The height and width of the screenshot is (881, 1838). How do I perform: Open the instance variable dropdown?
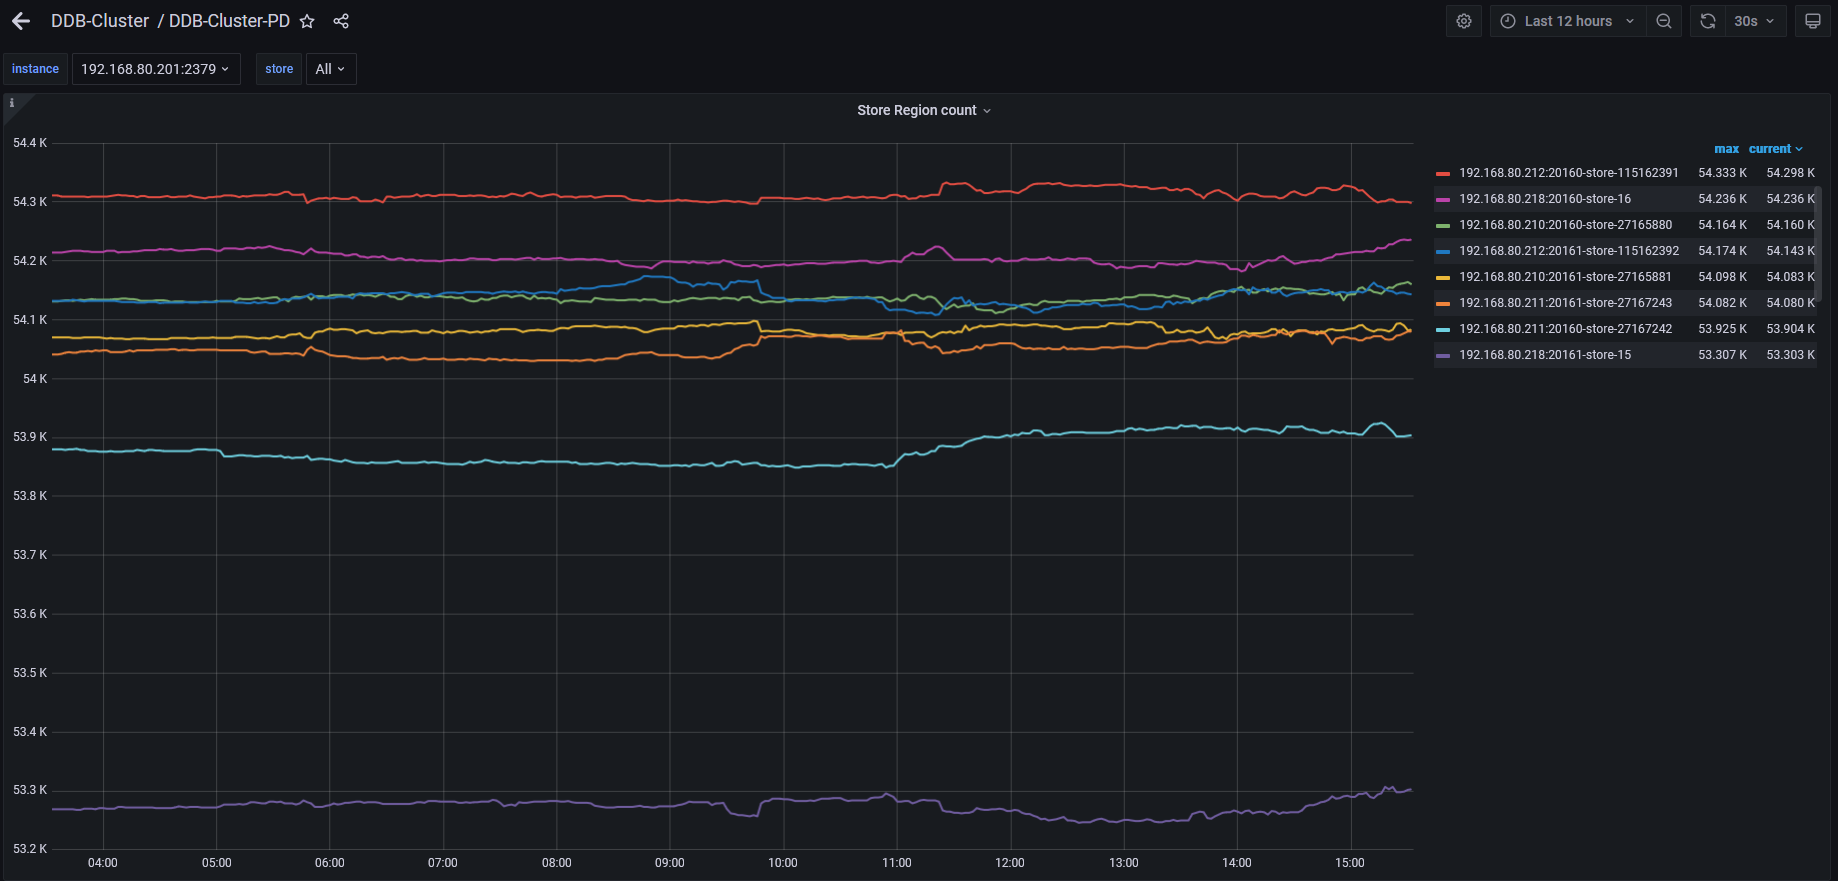(155, 69)
